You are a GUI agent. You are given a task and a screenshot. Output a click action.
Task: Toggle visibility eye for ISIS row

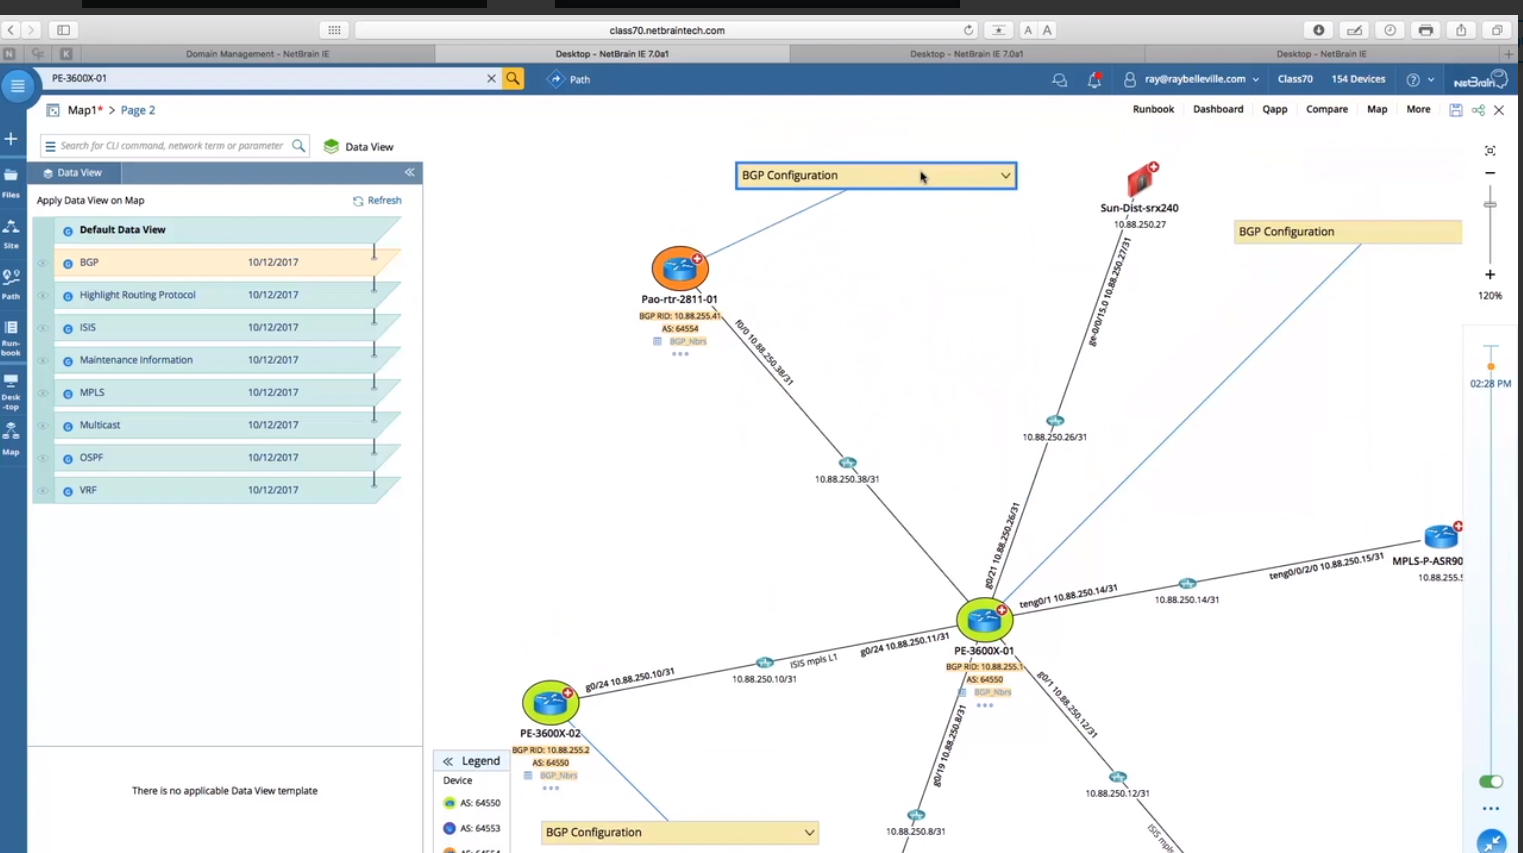[43, 328]
